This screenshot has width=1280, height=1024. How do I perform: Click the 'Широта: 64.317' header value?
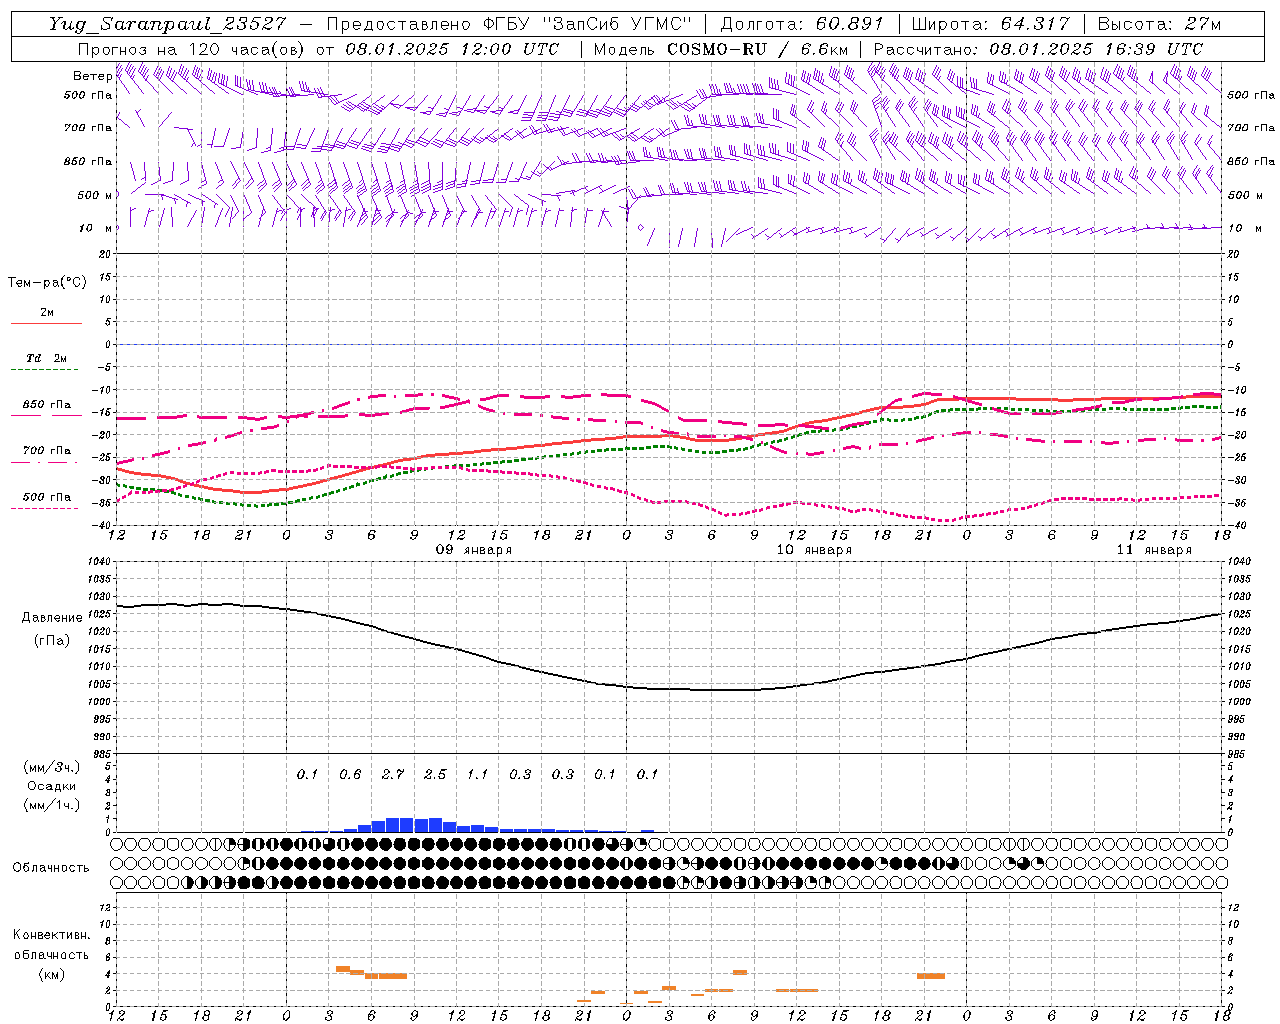(990, 24)
